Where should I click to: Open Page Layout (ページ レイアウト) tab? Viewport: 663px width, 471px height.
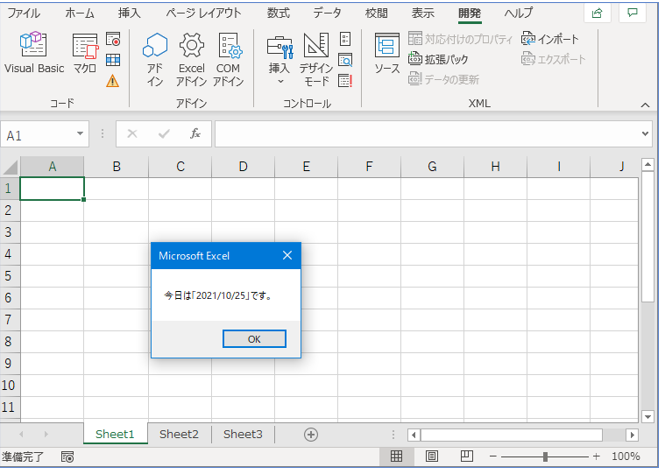pyautogui.click(x=203, y=13)
